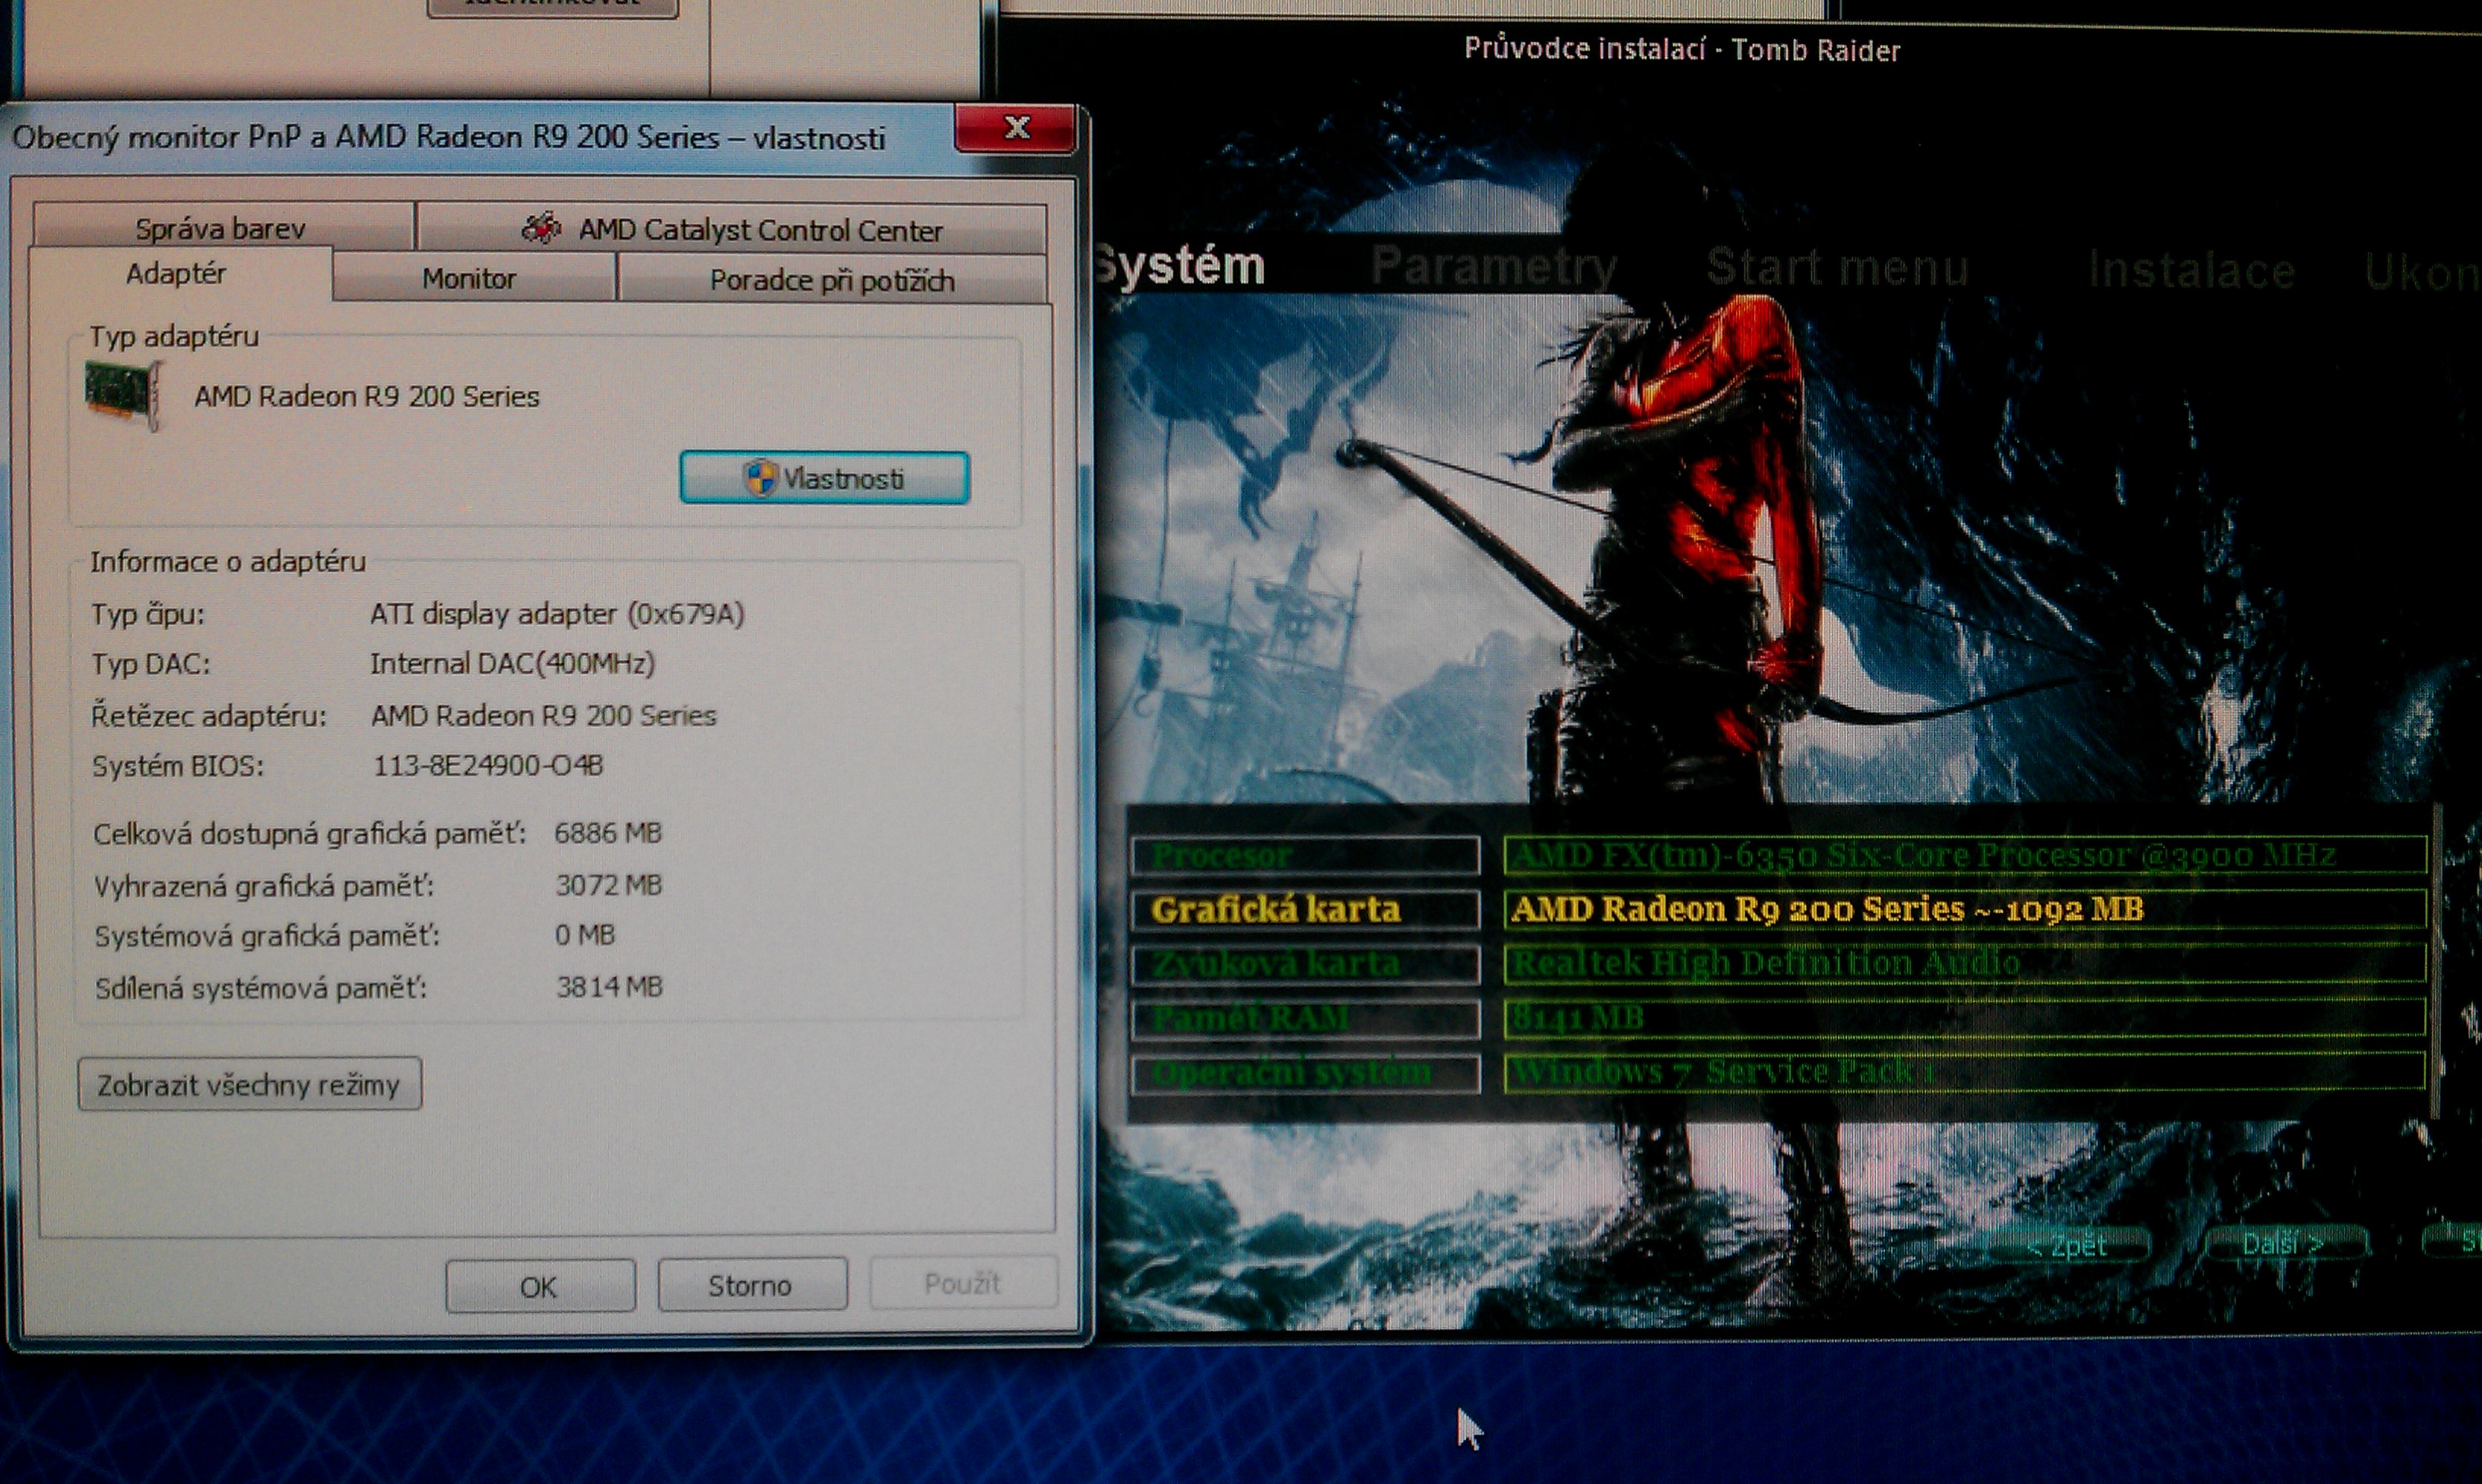Image resolution: width=2482 pixels, height=1484 pixels.
Task: Click ATI display adapter (0x679A) value
Action: point(557,613)
